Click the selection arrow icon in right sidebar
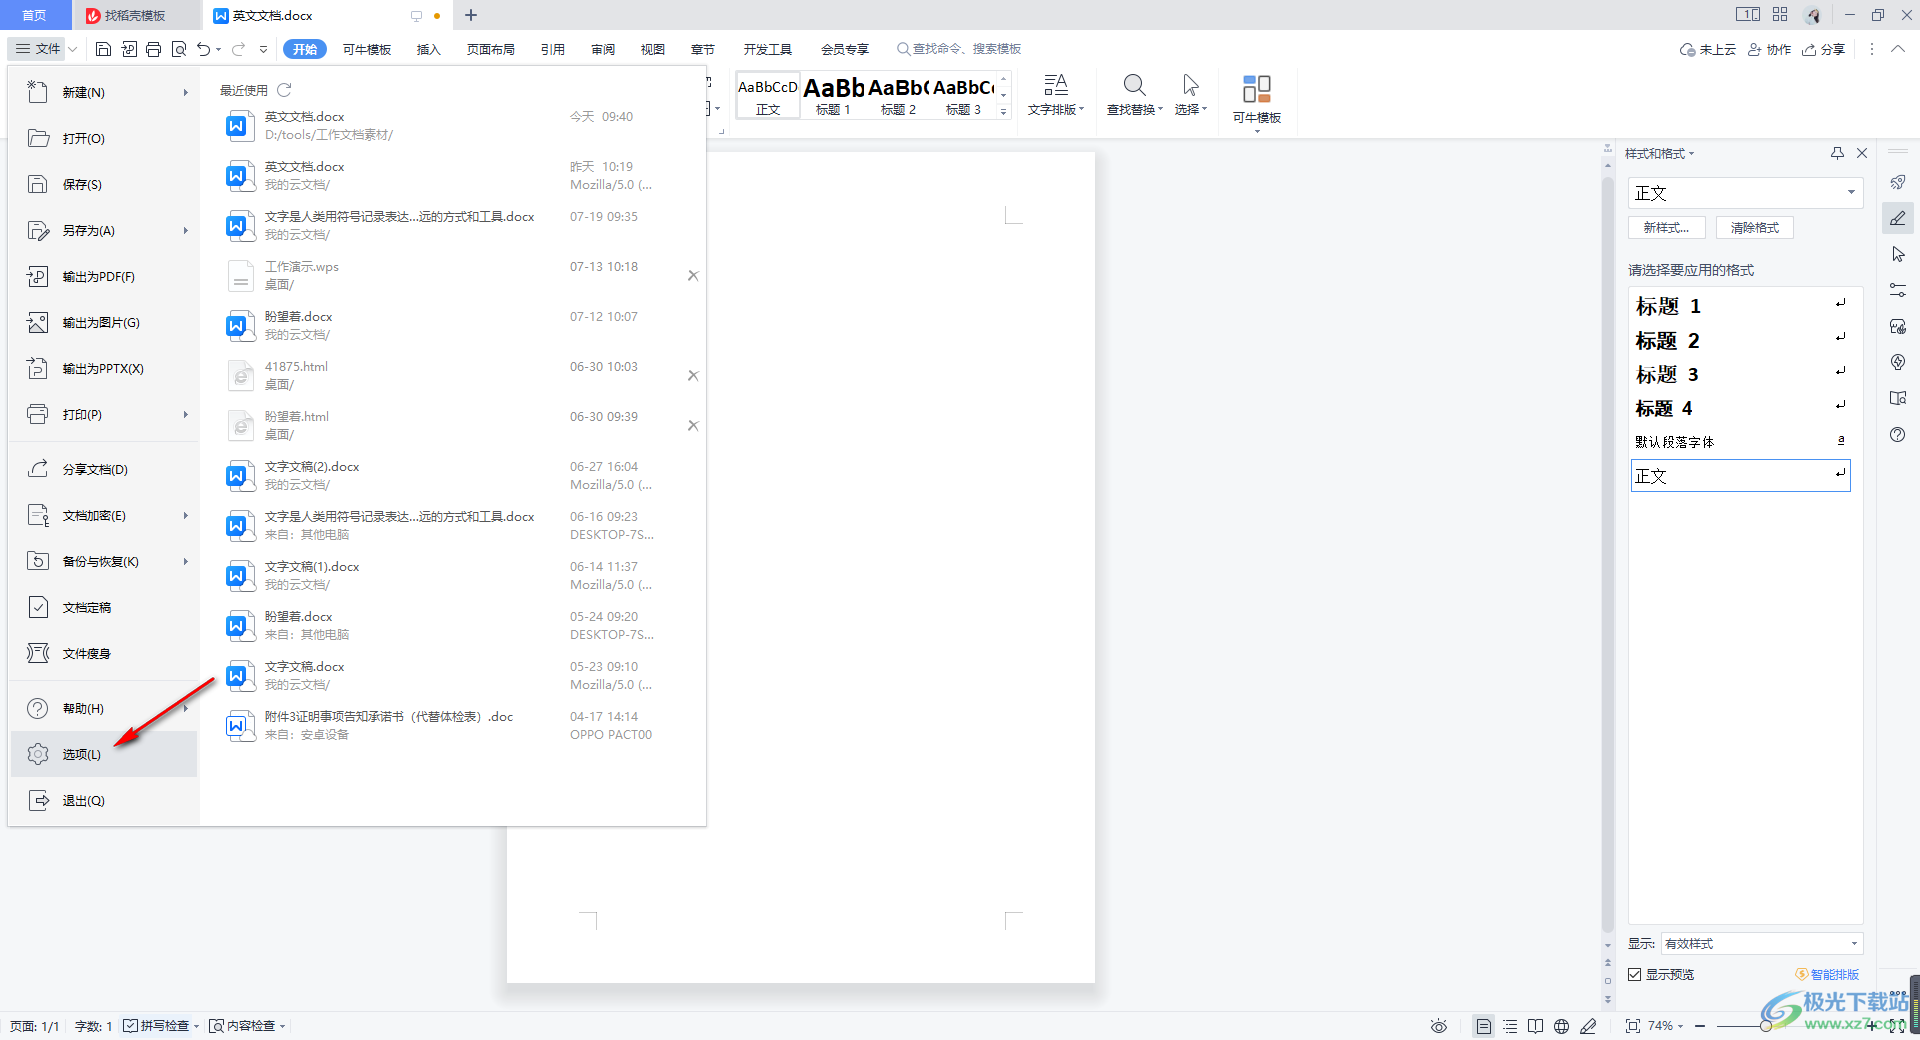 coord(1898,254)
